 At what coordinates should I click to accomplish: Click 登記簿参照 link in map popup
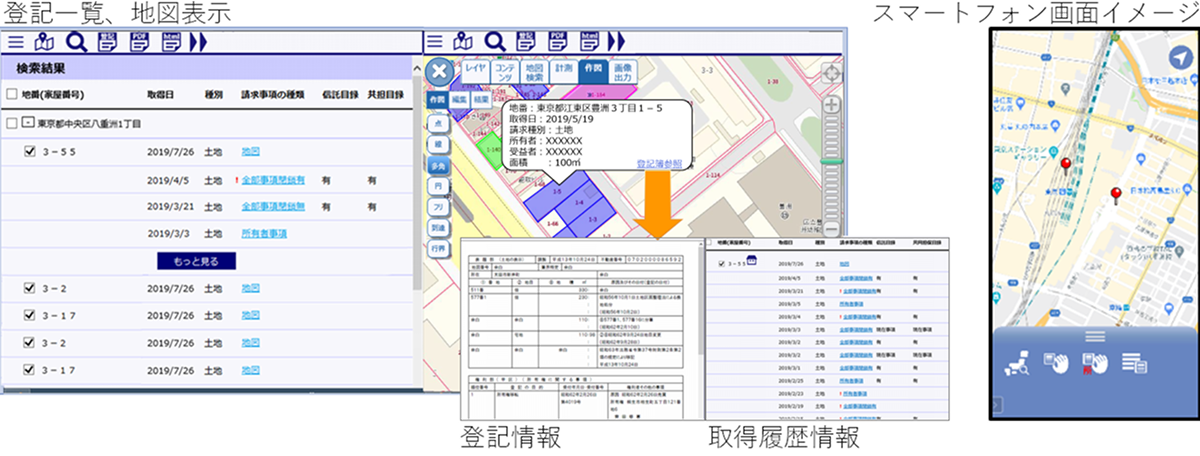pyautogui.click(x=659, y=163)
